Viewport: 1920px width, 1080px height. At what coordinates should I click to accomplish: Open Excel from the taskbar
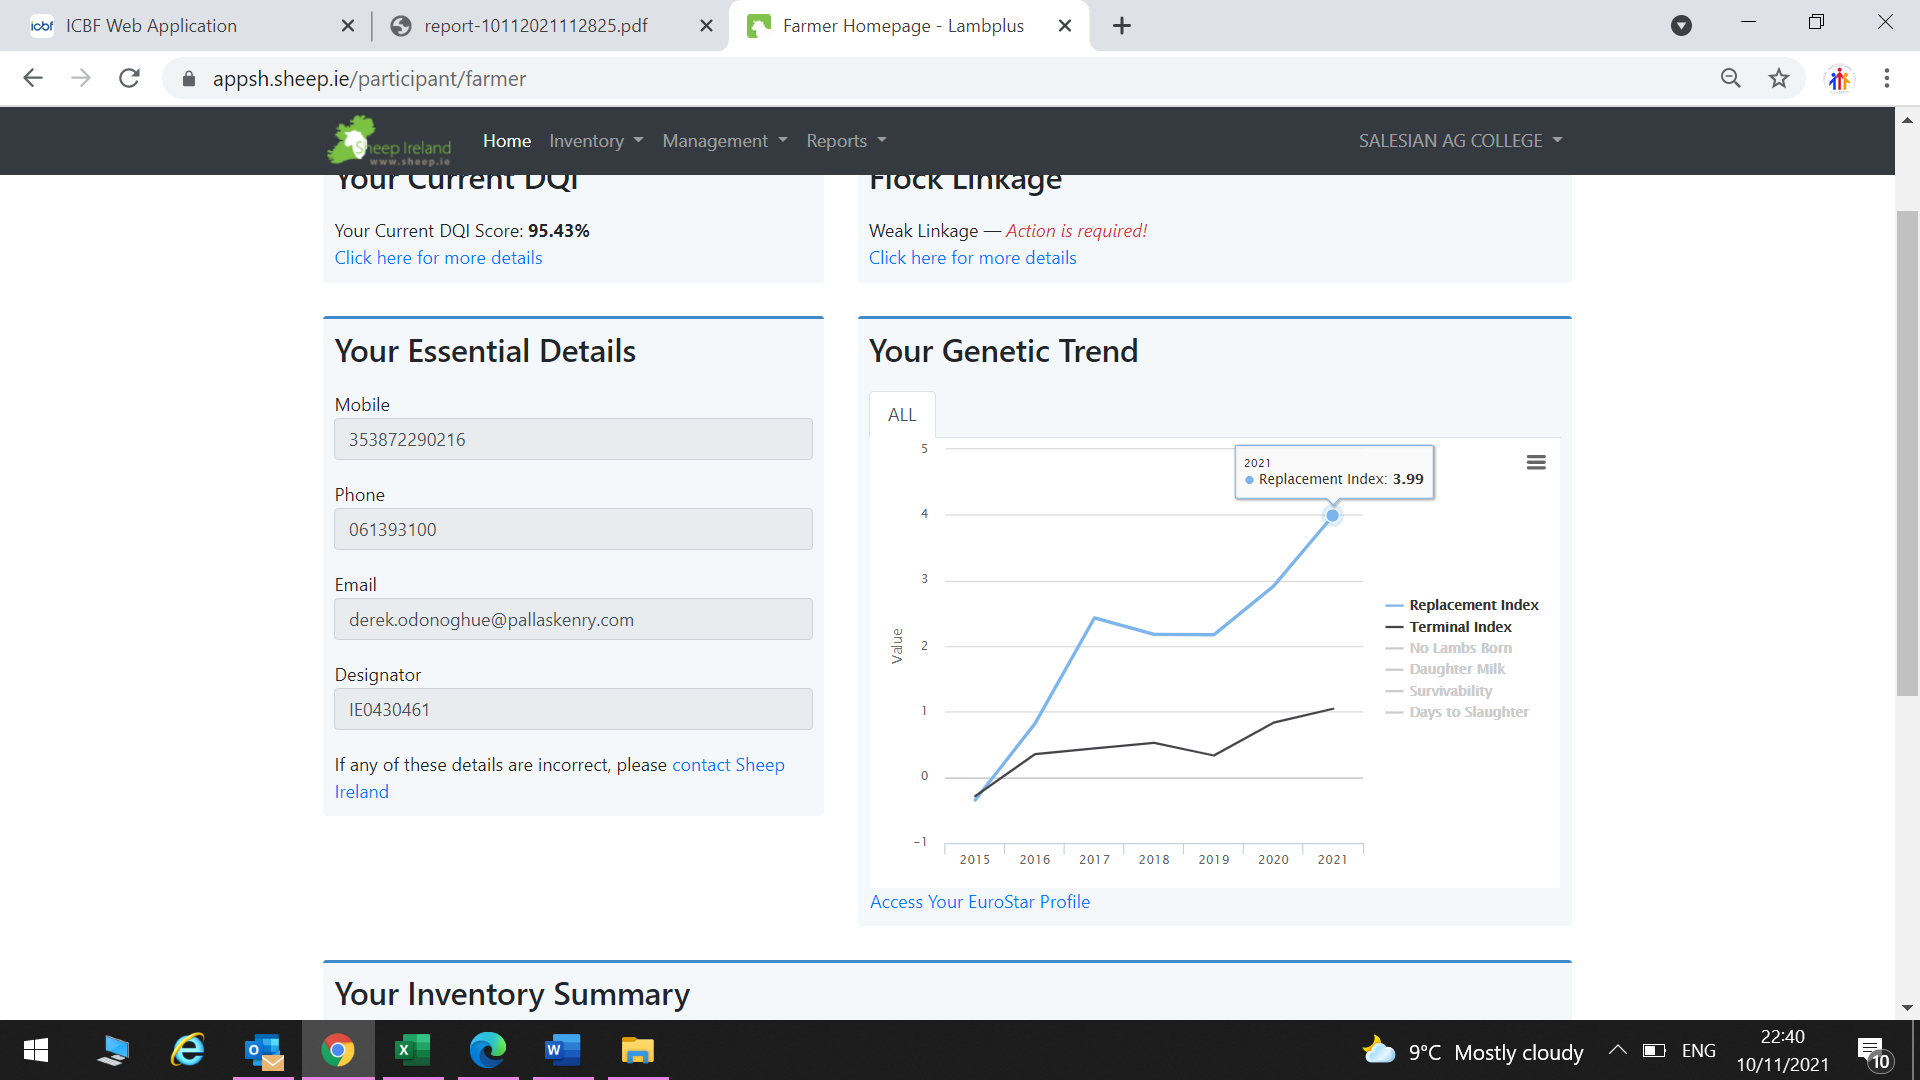pos(412,1050)
